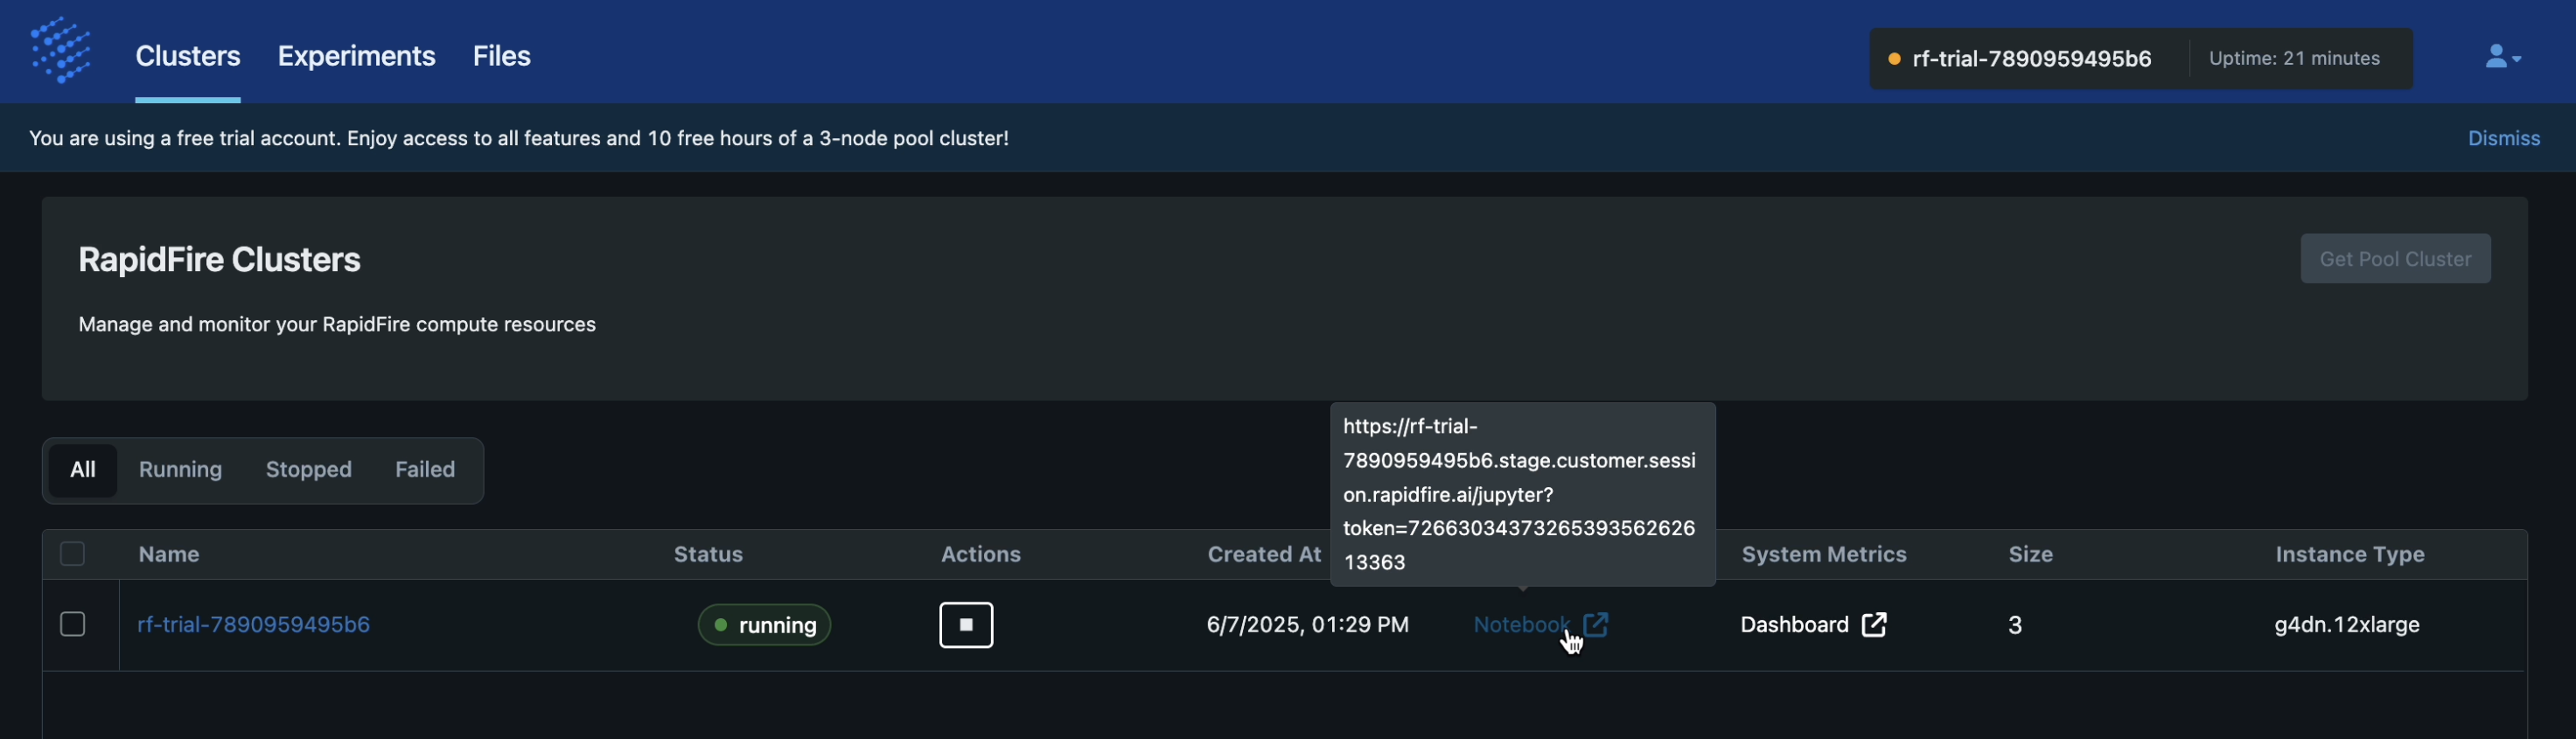Filter clusters by Stopped
This screenshot has height=739, width=2576.
(309, 470)
